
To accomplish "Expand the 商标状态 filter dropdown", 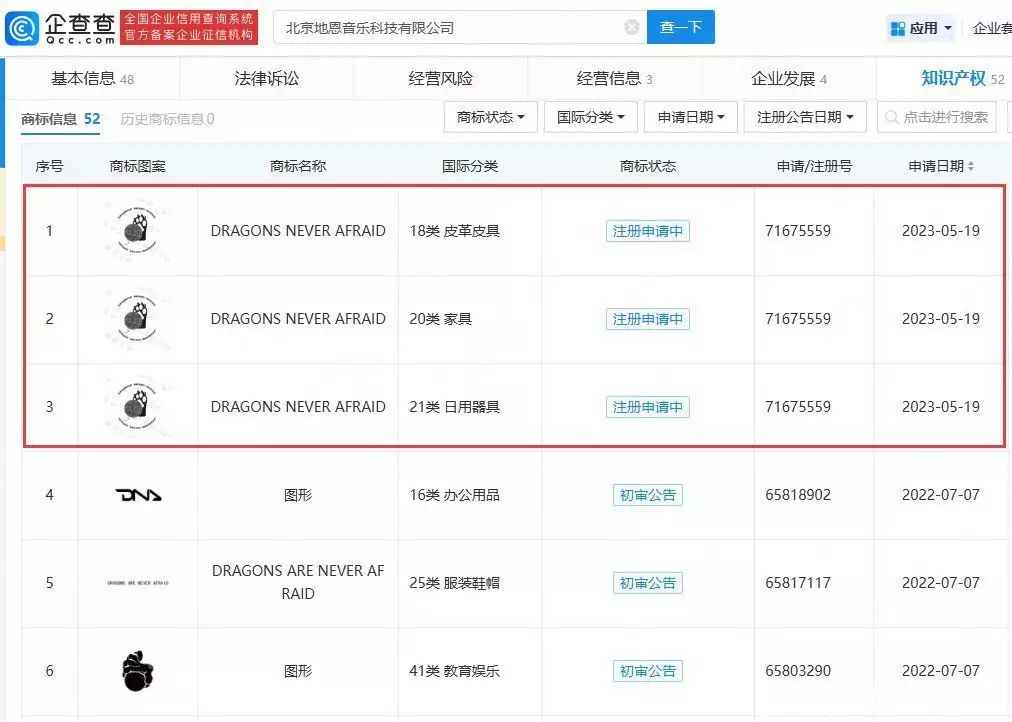I will tap(490, 118).
